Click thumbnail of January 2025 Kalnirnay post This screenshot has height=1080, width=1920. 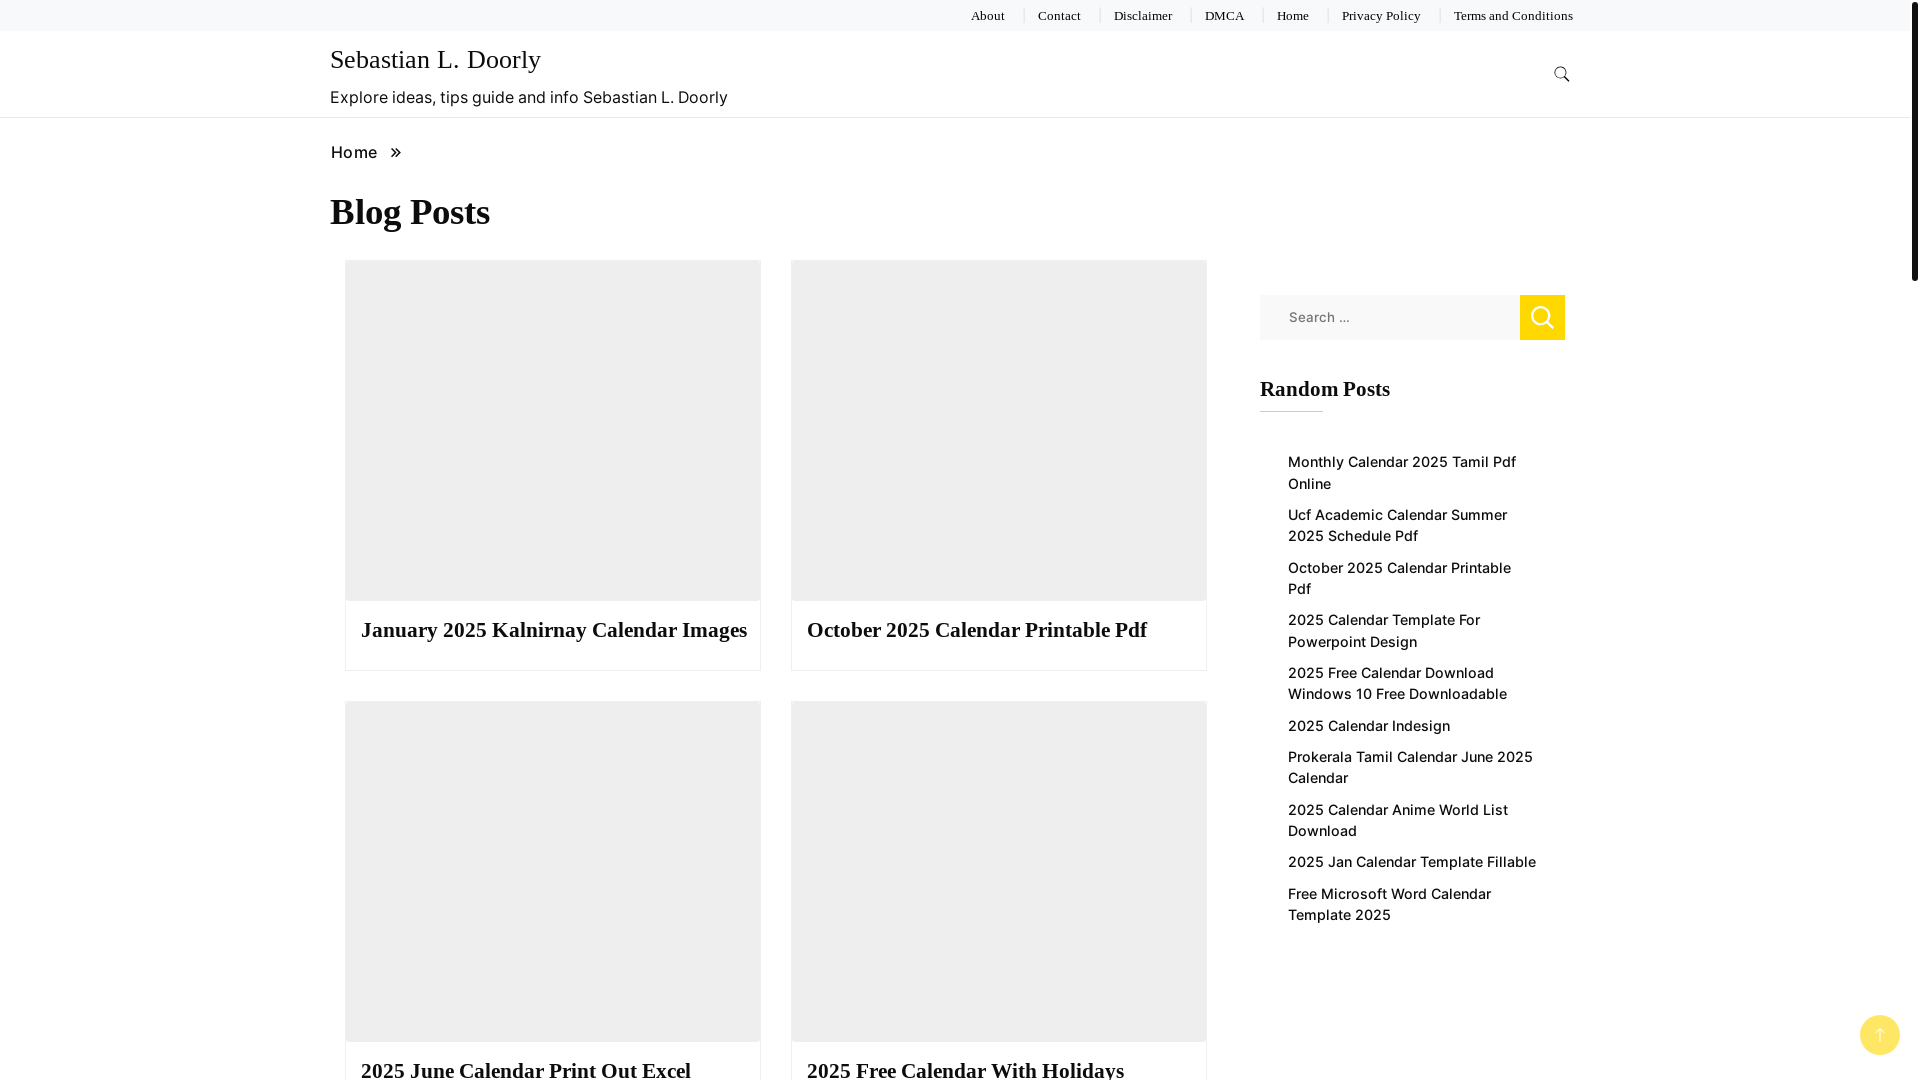tap(553, 431)
